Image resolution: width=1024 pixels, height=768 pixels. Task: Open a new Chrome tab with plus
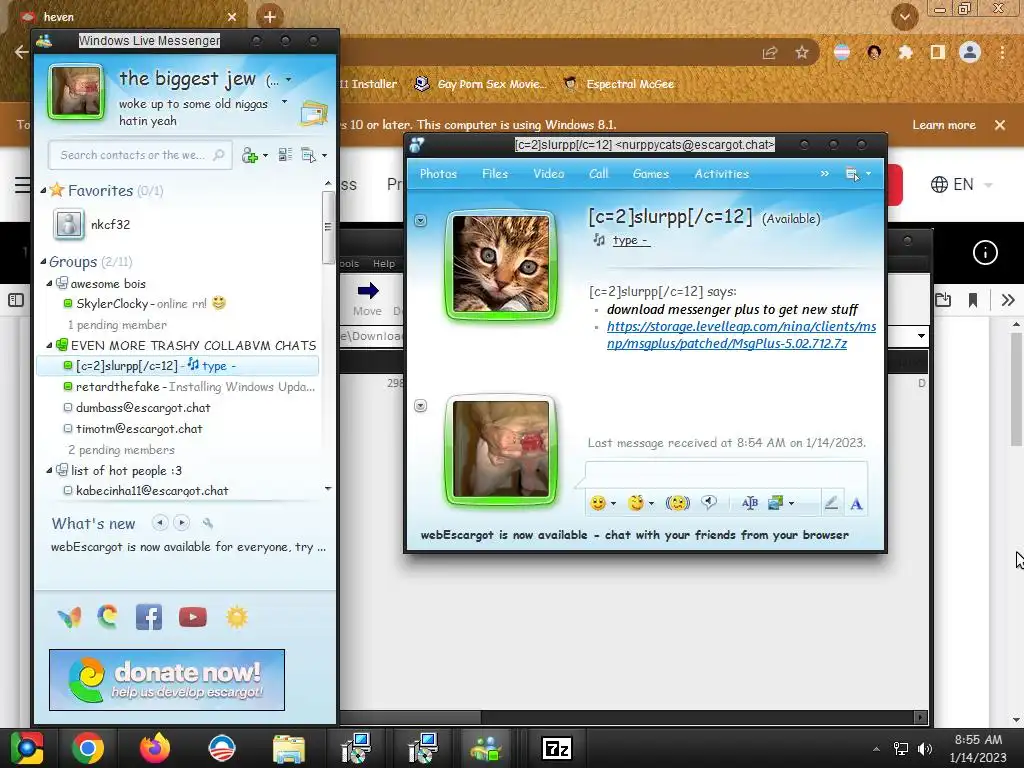pyautogui.click(x=270, y=16)
